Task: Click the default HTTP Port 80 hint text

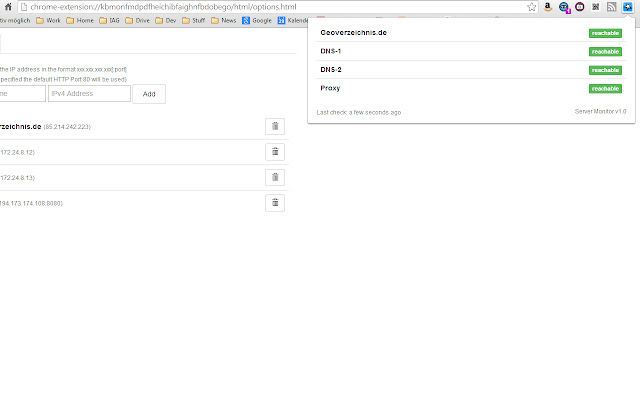Action: tap(63, 79)
